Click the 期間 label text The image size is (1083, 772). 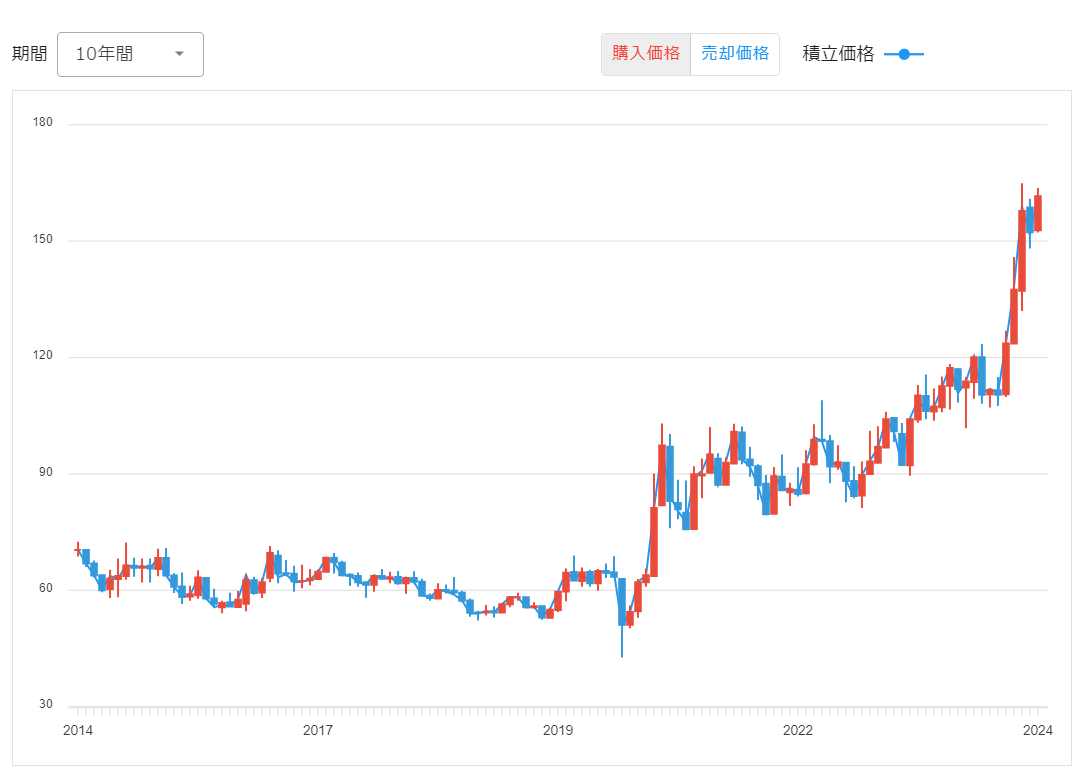tap(29, 54)
